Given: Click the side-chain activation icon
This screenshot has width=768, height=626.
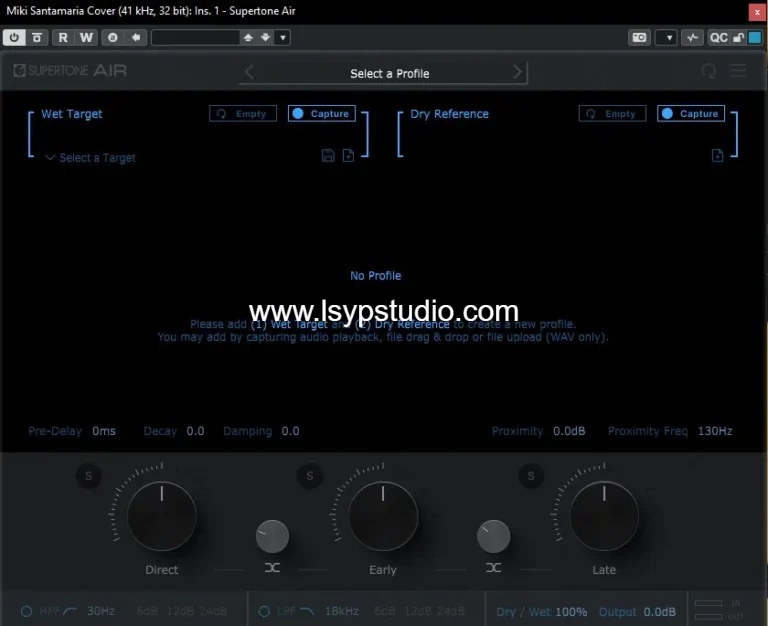Looking at the screenshot, I should pyautogui.click(x=692, y=37).
